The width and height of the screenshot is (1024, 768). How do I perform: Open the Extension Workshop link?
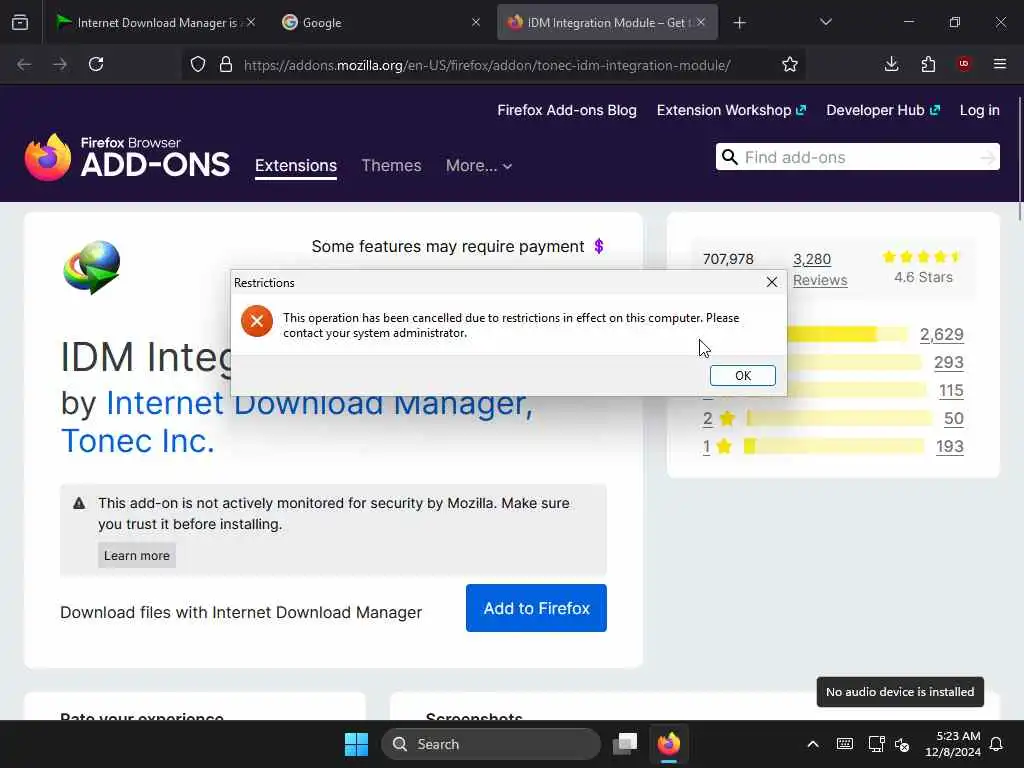[731, 110]
